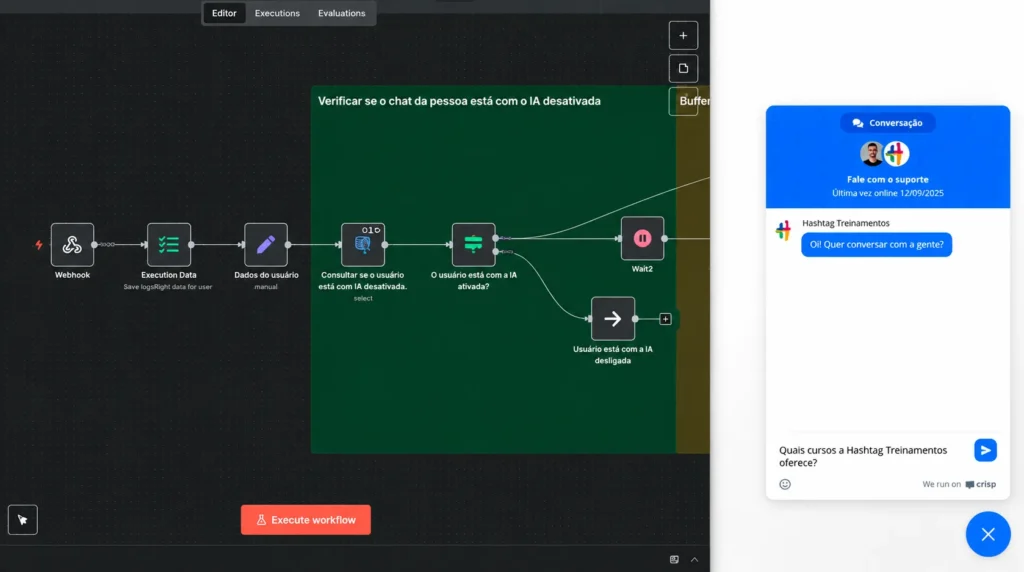Switch to the Executions tab
Viewport: 1024px width, 572px height.
[x=277, y=13]
